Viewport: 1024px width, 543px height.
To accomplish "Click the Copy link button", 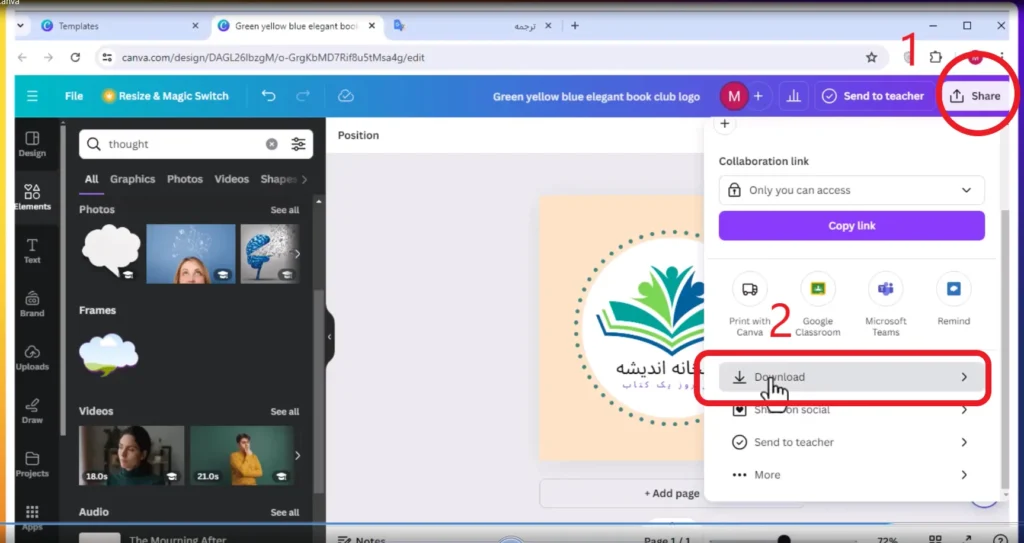I will pos(852,225).
